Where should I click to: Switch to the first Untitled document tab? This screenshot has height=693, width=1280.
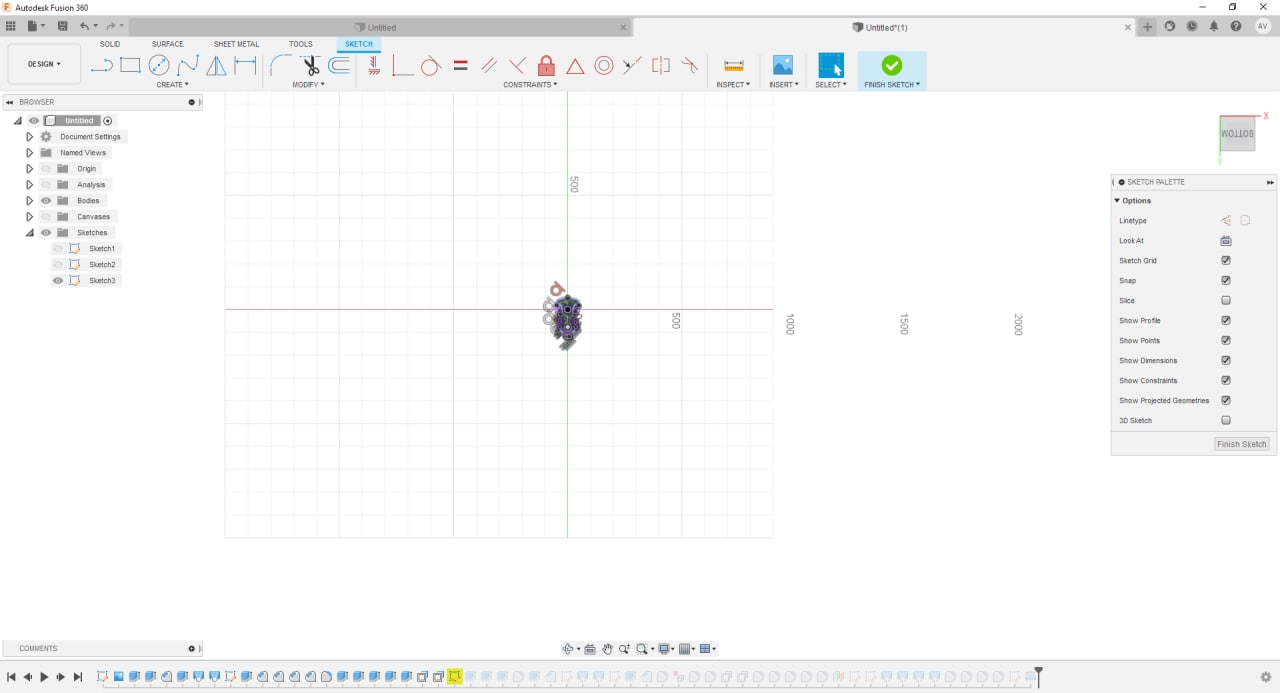380,27
